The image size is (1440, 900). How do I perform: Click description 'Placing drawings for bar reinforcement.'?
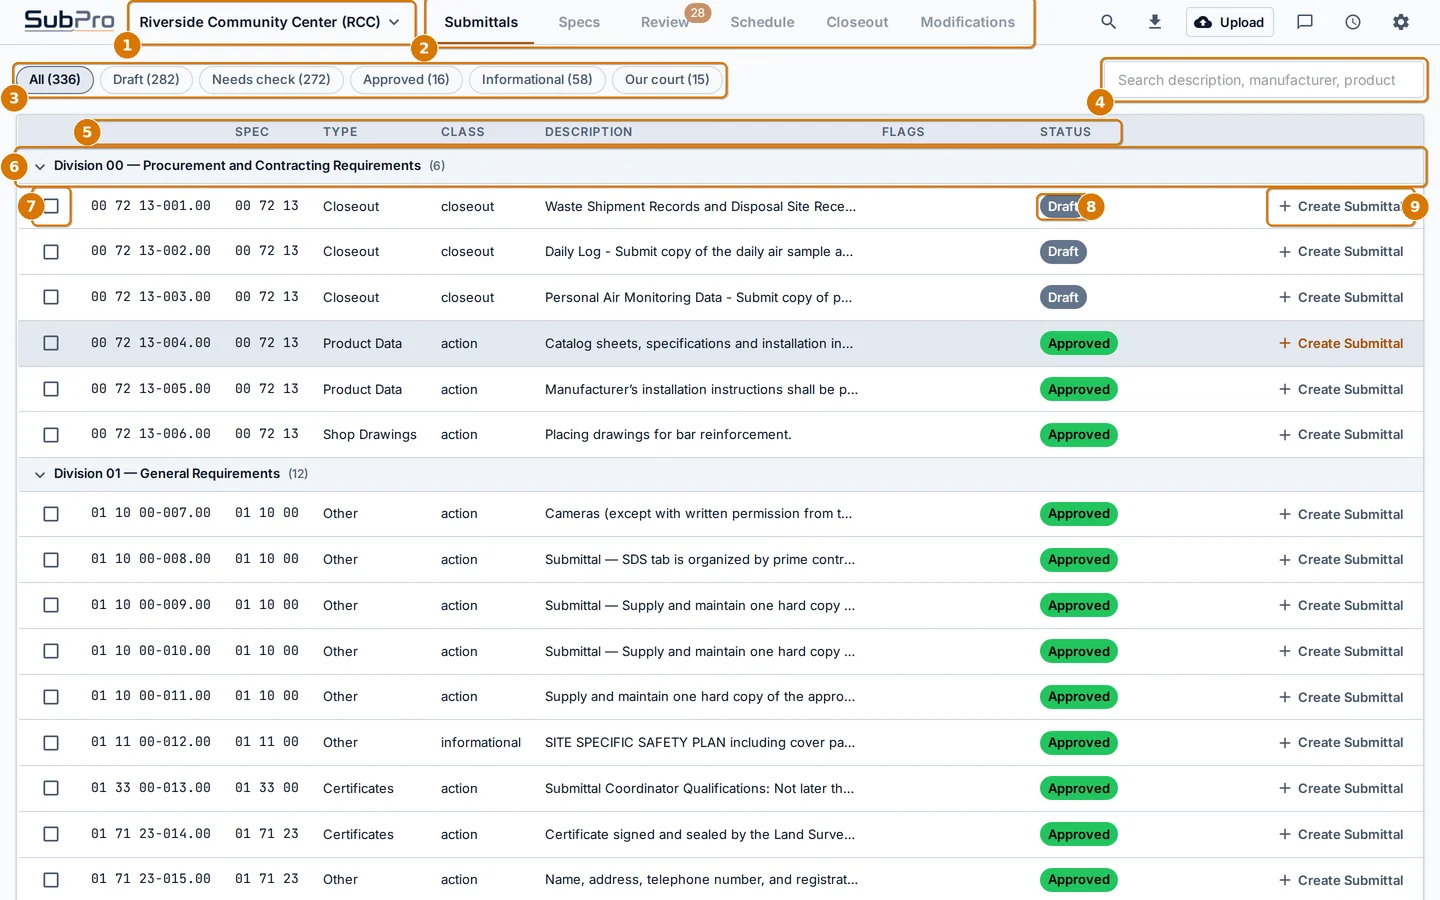(668, 435)
